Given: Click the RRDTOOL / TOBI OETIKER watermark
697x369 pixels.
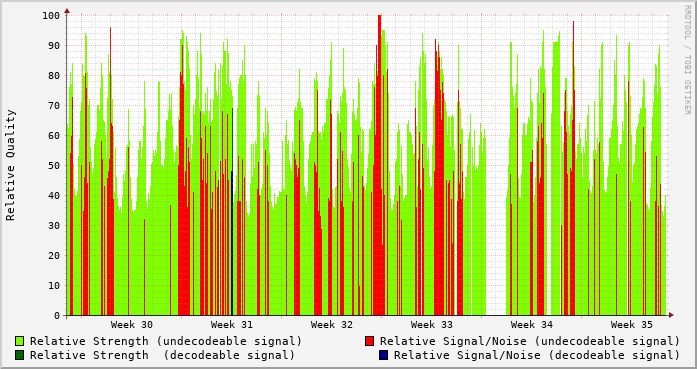Looking at the screenshot, I should click(687, 60).
